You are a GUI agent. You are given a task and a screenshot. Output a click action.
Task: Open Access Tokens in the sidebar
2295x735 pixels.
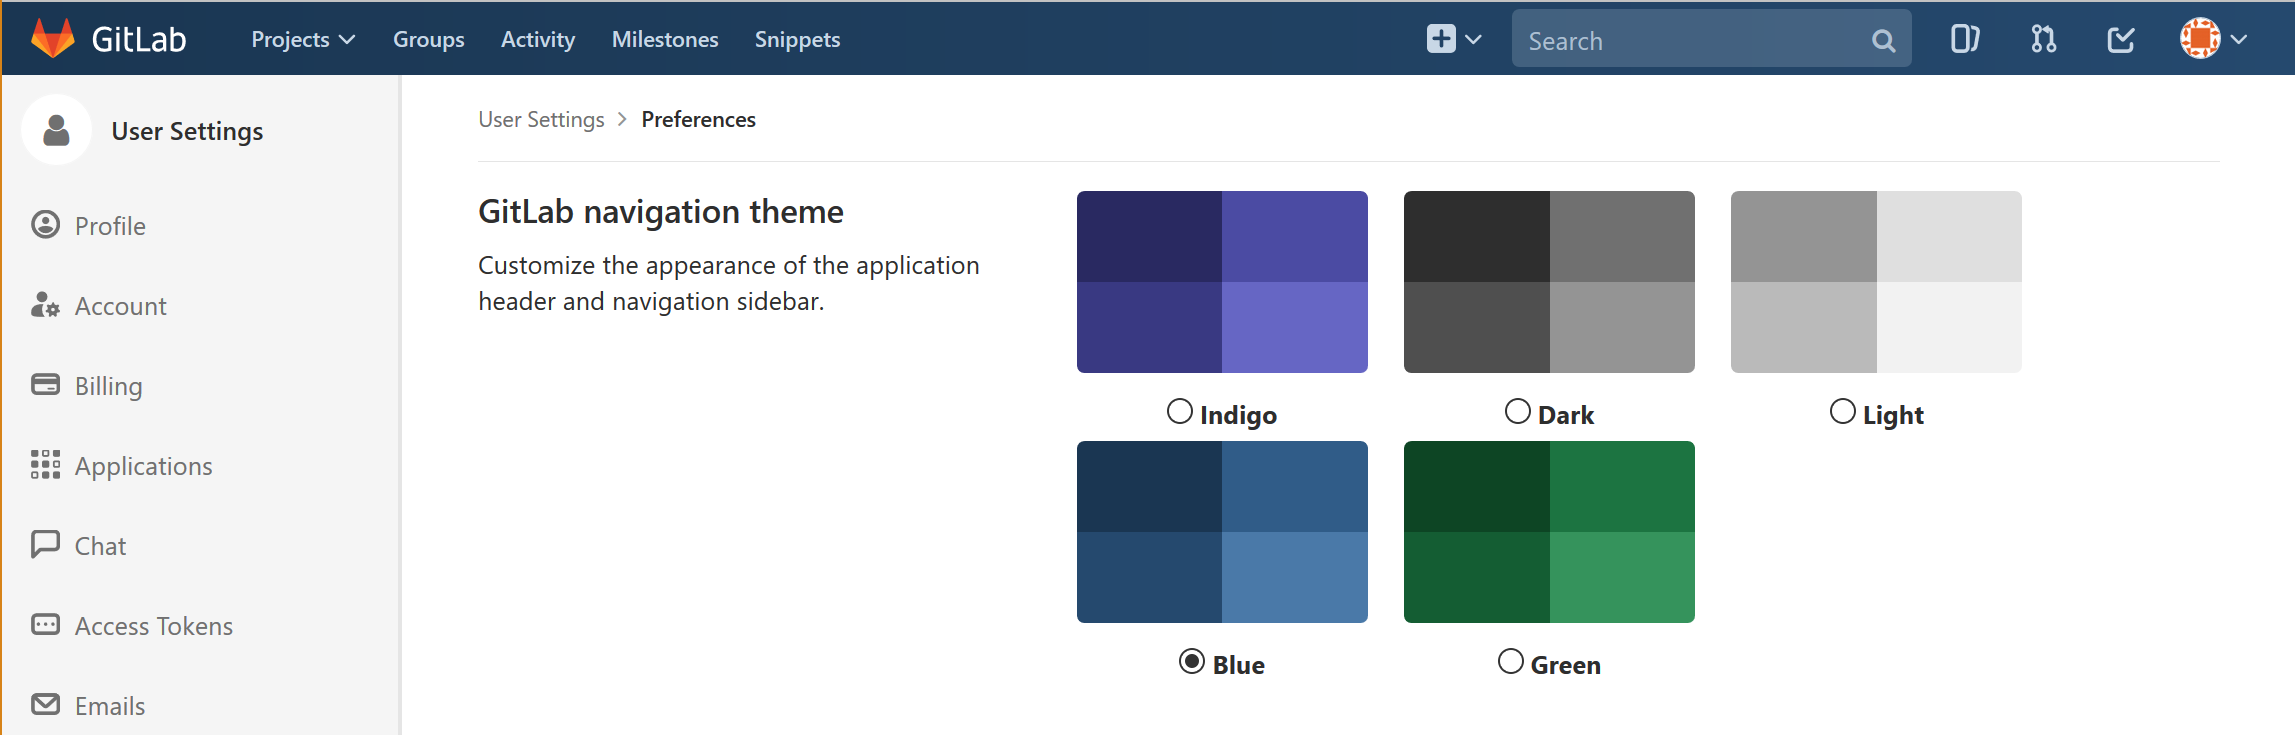pyautogui.click(x=153, y=626)
